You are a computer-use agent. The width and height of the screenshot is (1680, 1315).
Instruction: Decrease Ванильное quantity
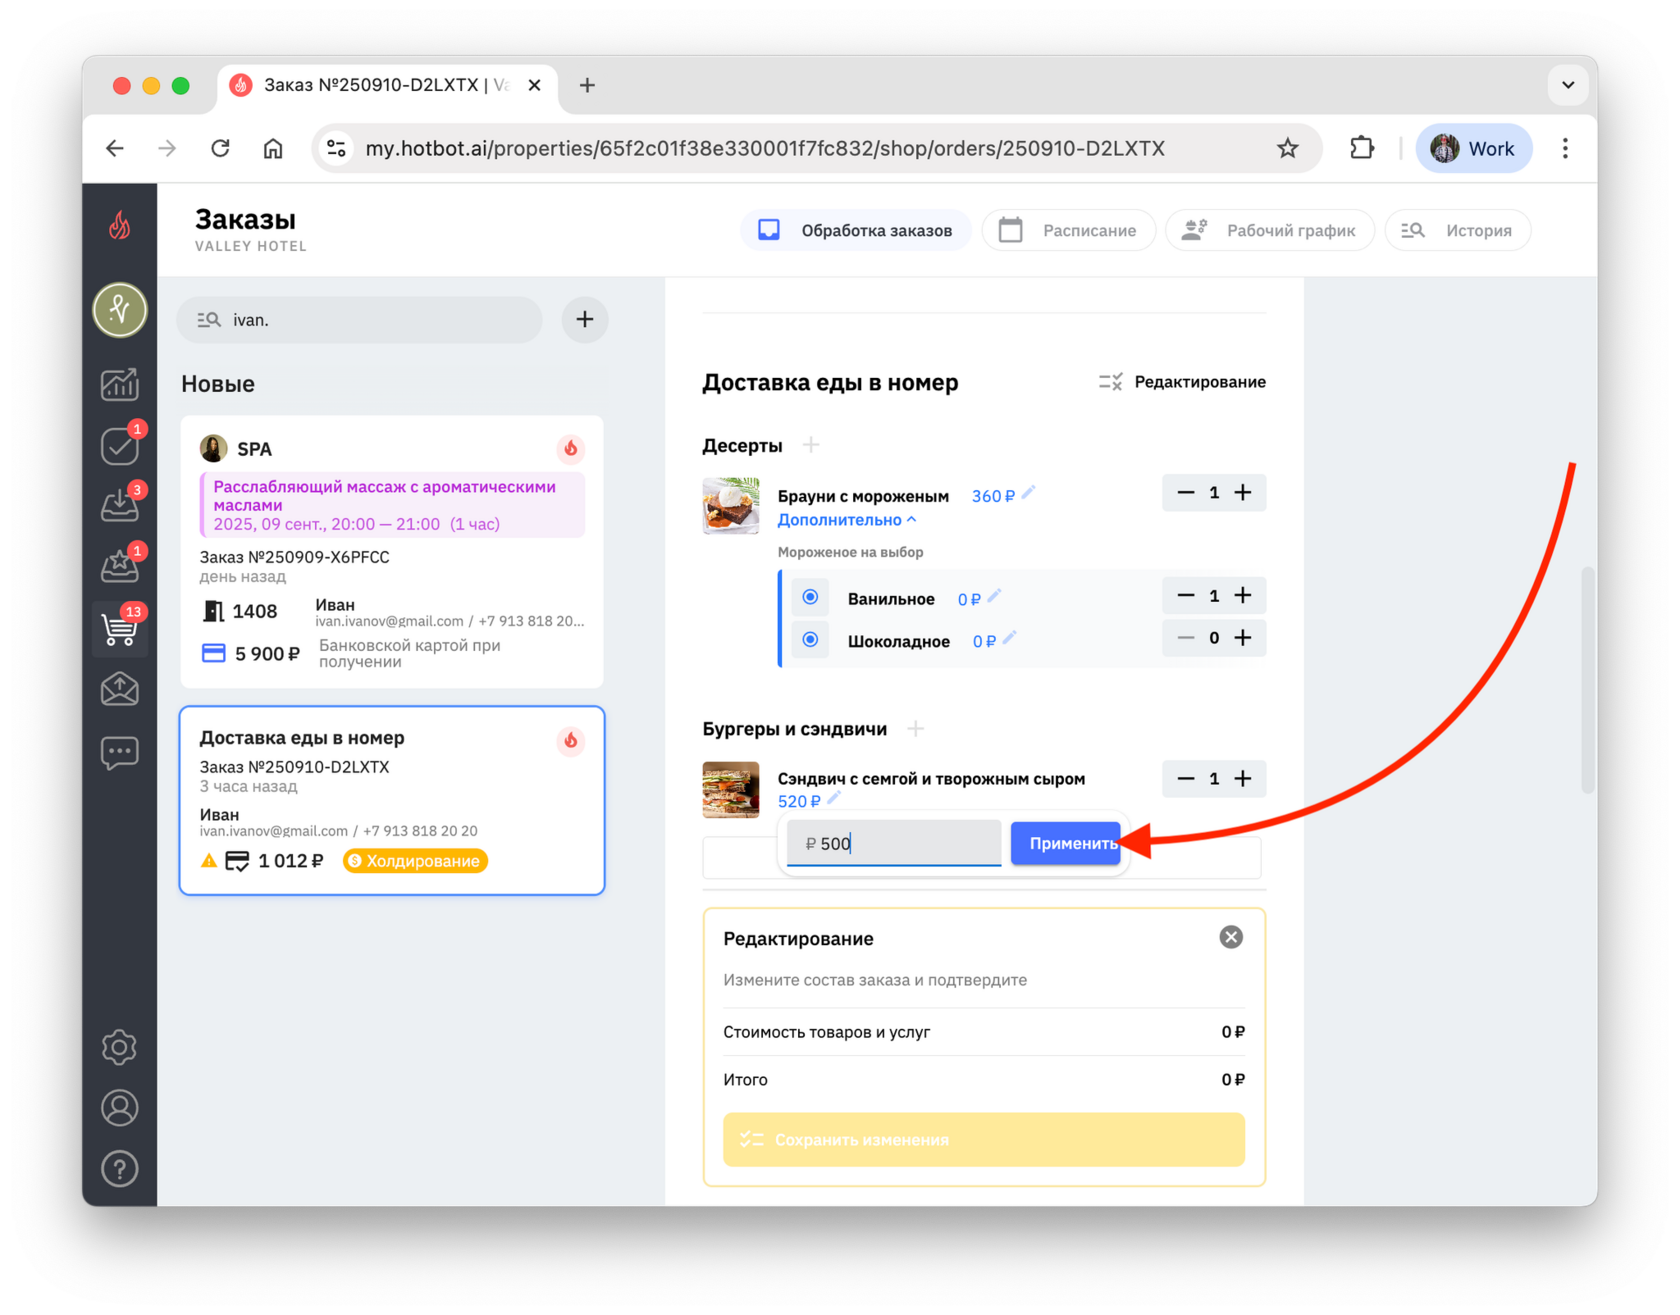tap(1186, 596)
